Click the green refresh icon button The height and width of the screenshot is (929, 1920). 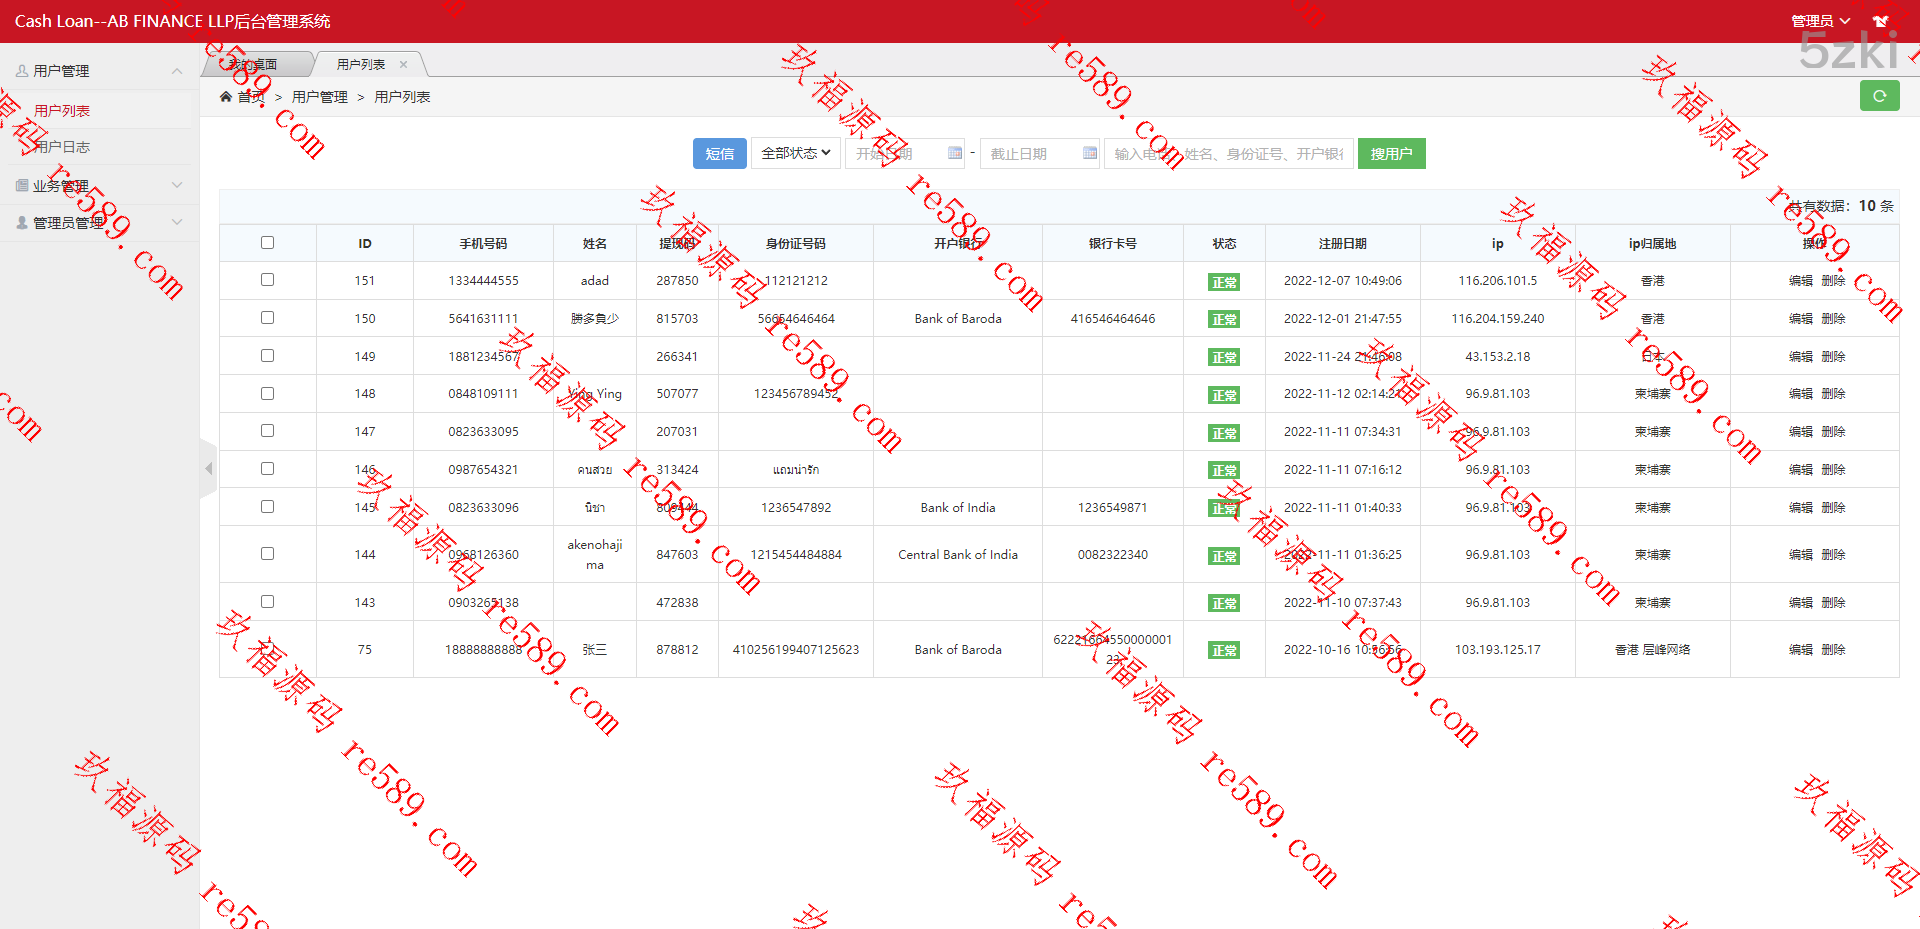(x=1879, y=96)
